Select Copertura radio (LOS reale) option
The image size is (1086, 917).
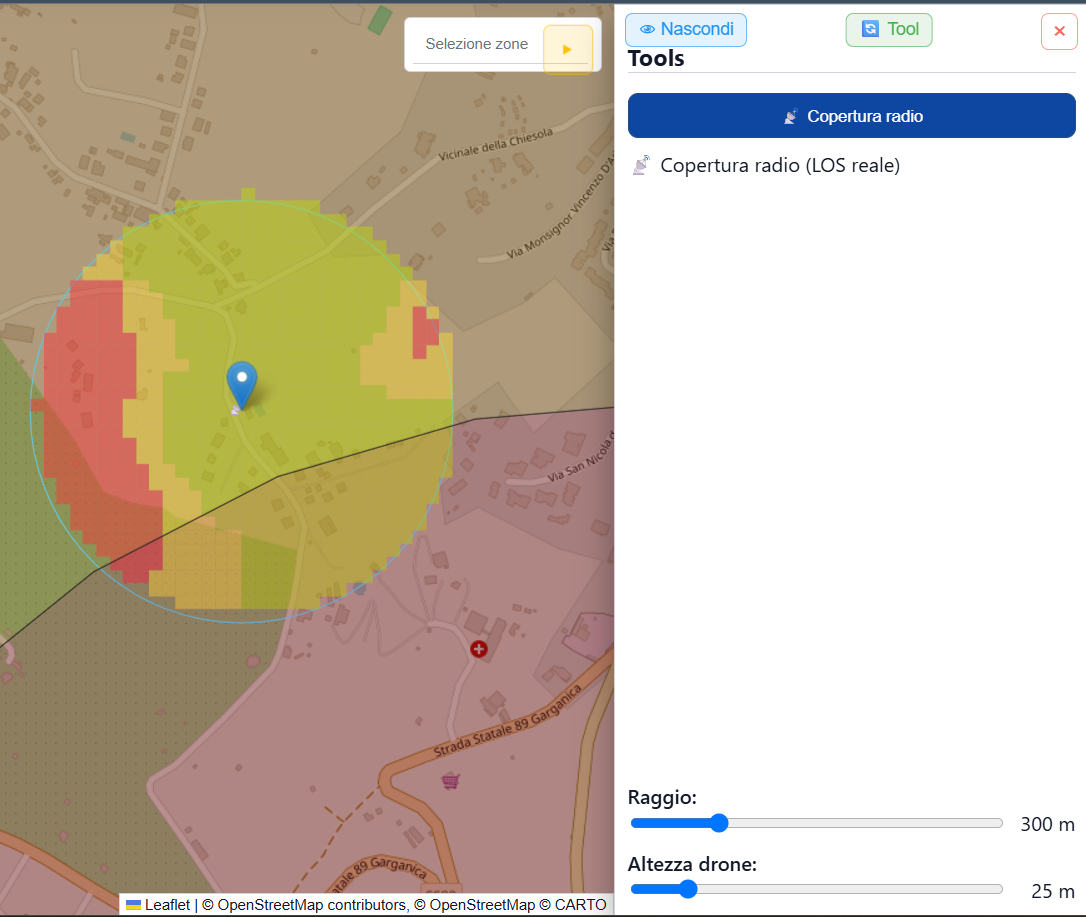tap(780, 166)
